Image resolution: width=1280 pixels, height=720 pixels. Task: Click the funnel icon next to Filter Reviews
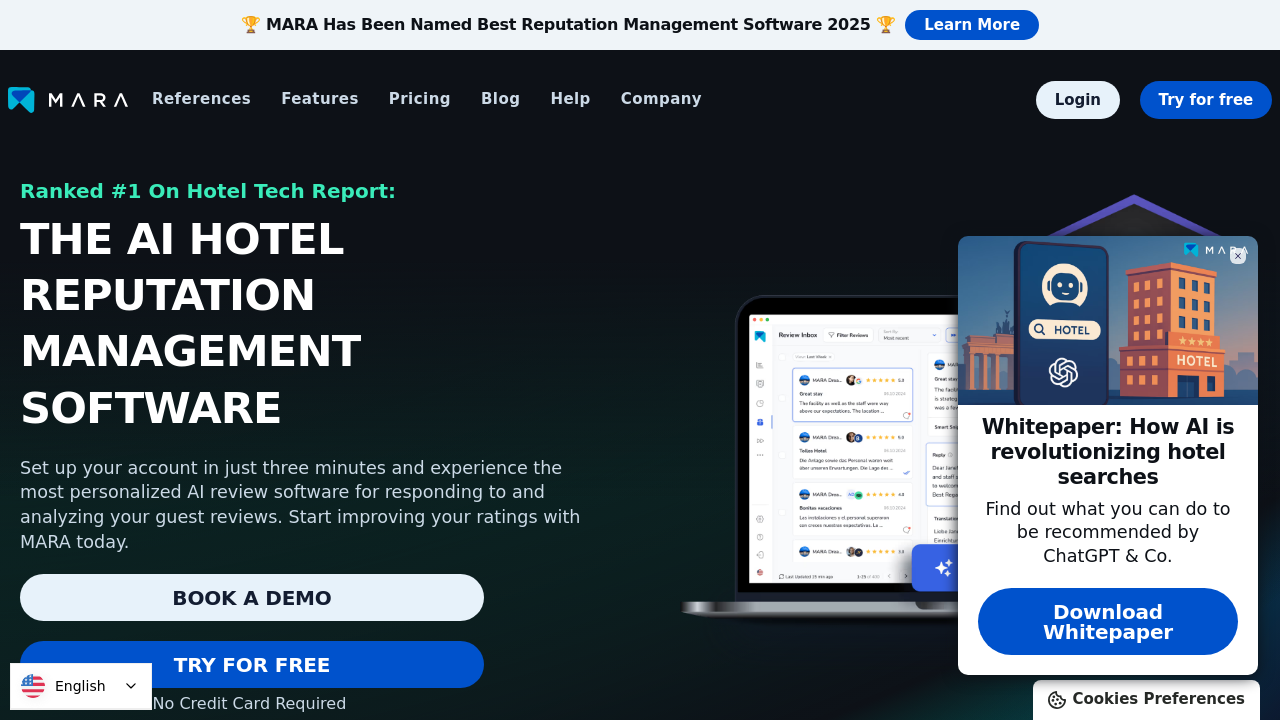[x=831, y=335]
